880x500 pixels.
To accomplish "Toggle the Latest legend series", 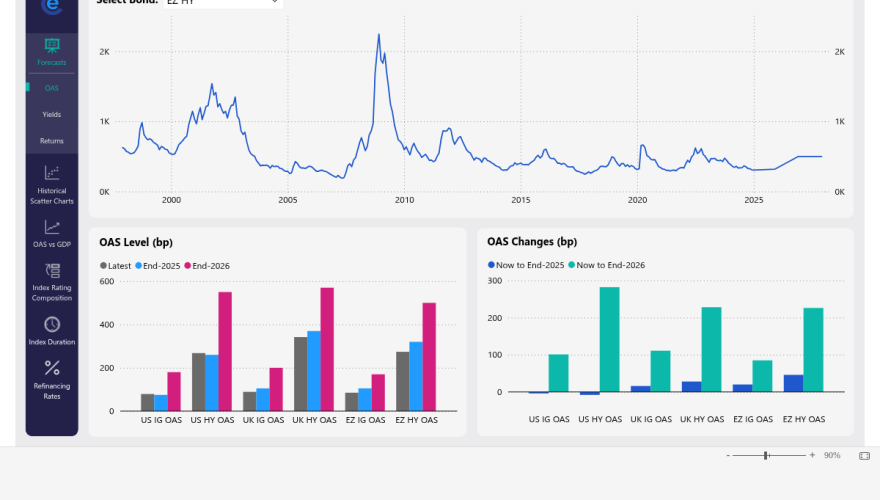I will (115, 265).
